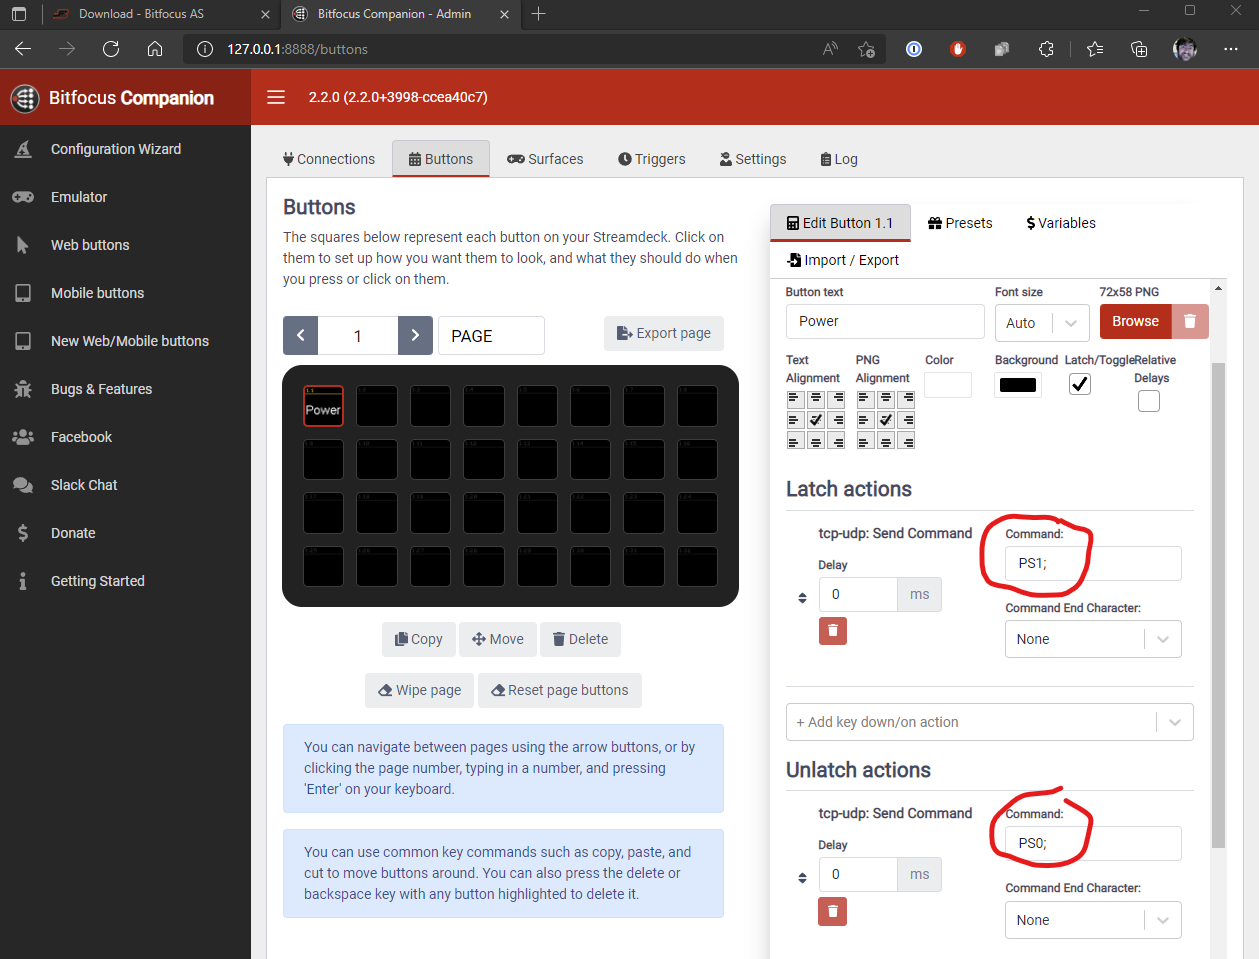
Task: Open the browser extensions puzzle icon
Action: point(1046,49)
